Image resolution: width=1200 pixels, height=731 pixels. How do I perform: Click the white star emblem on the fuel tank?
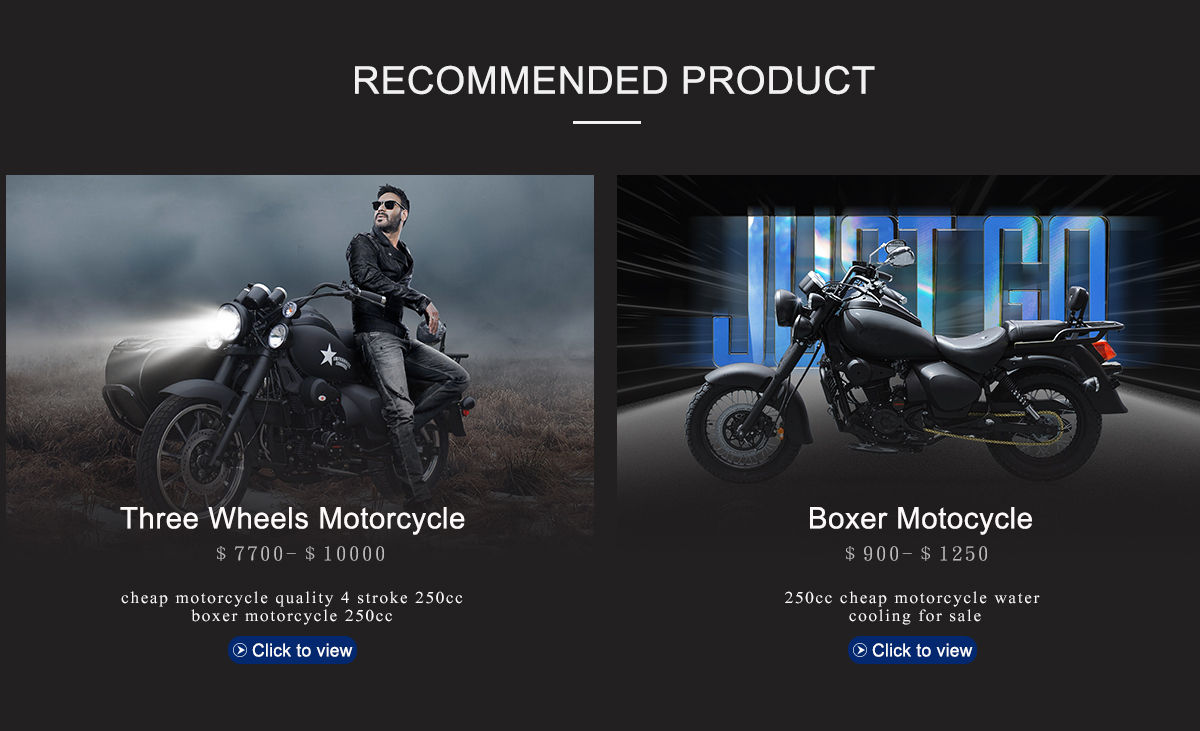coord(328,354)
